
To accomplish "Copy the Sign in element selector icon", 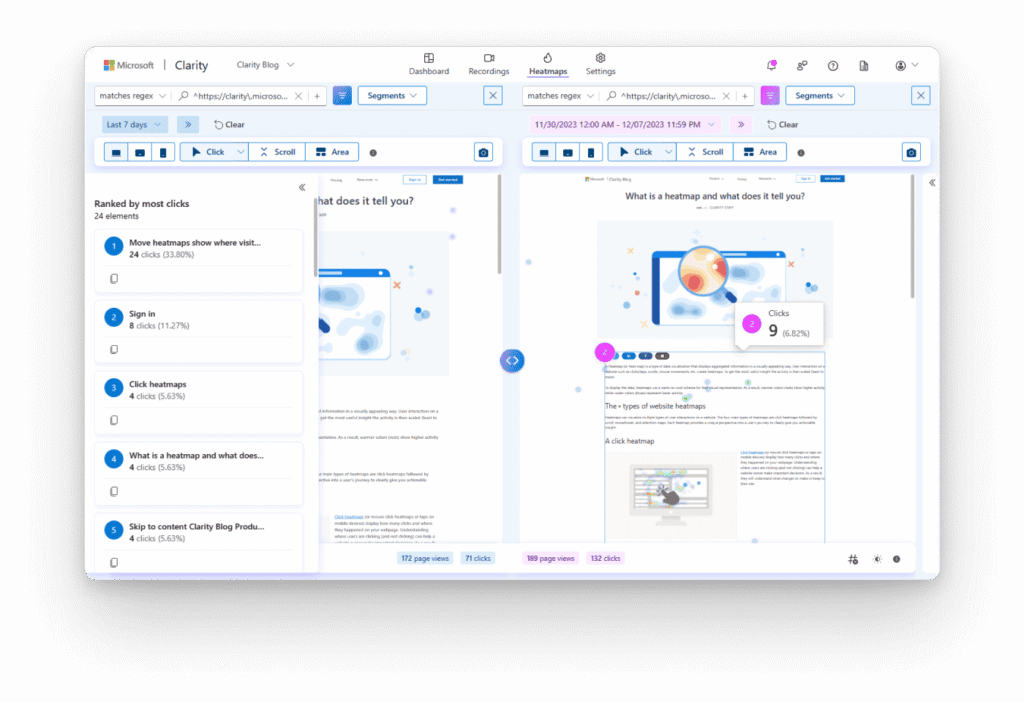I will click(x=114, y=349).
